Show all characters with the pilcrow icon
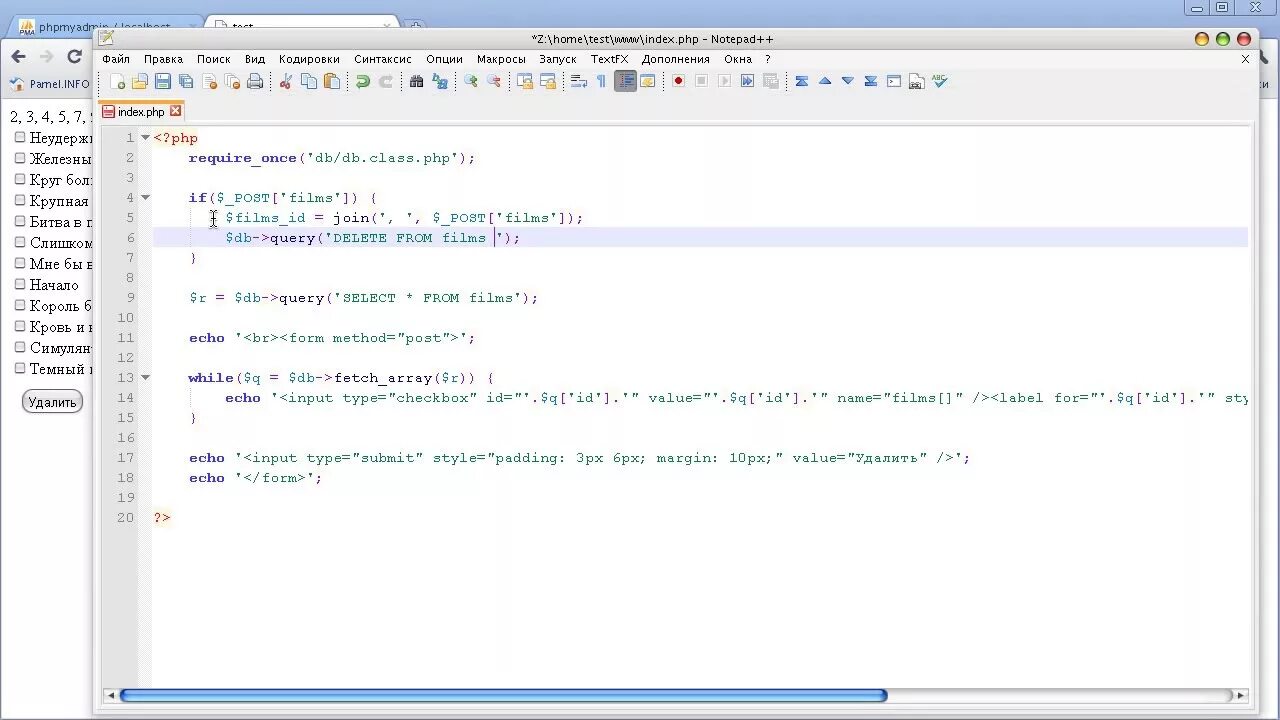1280x720 pixels. (601, 82)
